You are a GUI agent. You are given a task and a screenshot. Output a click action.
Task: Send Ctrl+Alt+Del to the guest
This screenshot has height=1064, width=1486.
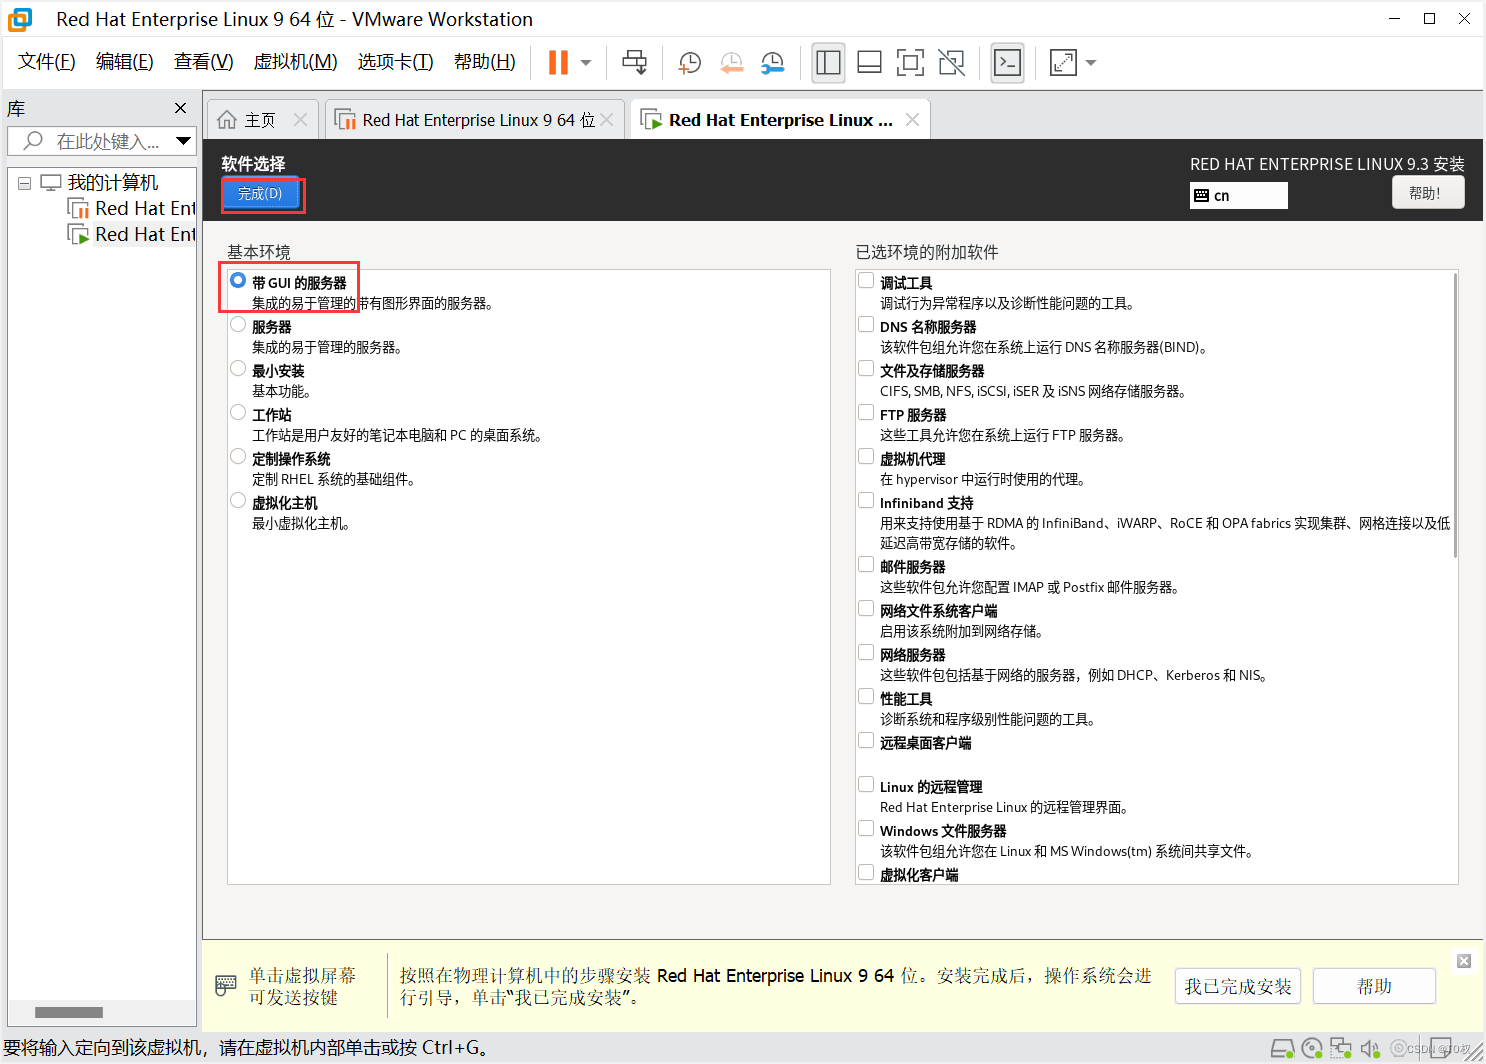[x=635, y=62]
